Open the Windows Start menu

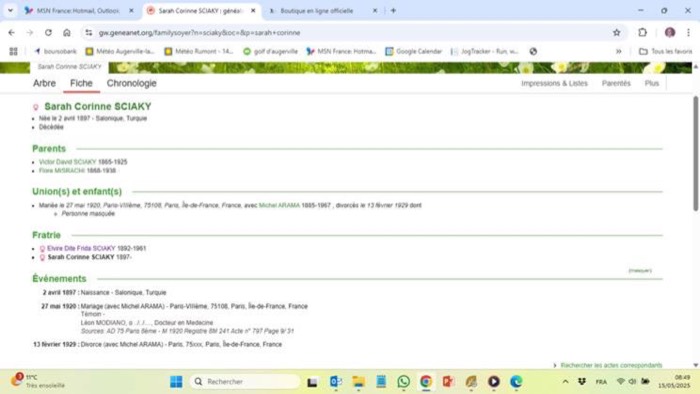pyautogui.click(x=176, y=382)
